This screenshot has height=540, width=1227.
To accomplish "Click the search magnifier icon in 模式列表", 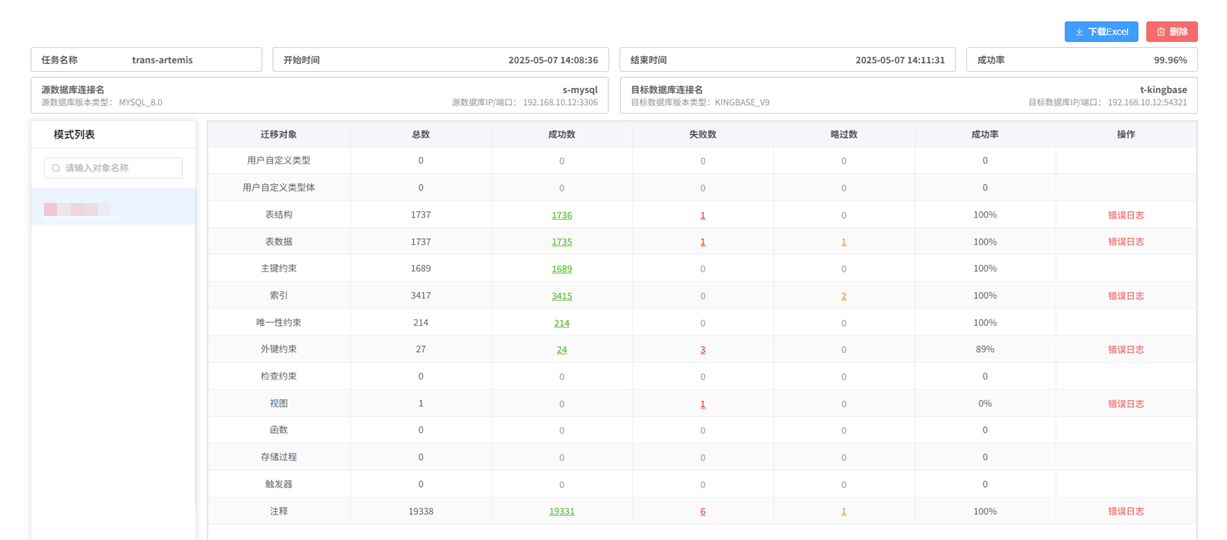I will point(56,168).
